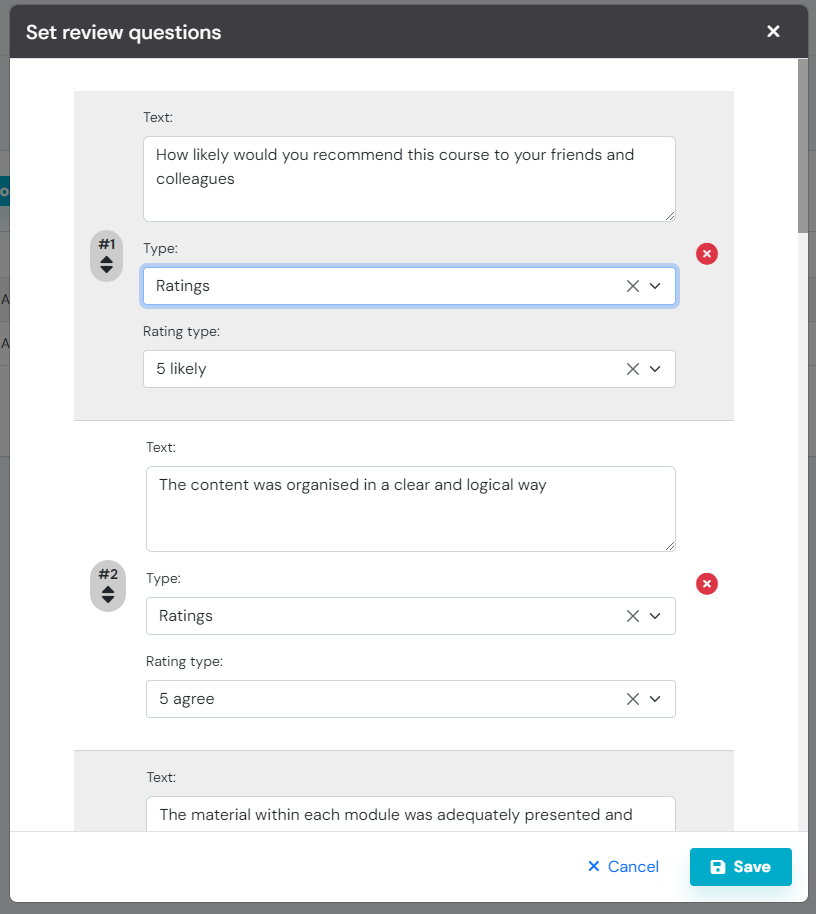
Task: Clear the Ratings type for question #1
Action: 632,286
